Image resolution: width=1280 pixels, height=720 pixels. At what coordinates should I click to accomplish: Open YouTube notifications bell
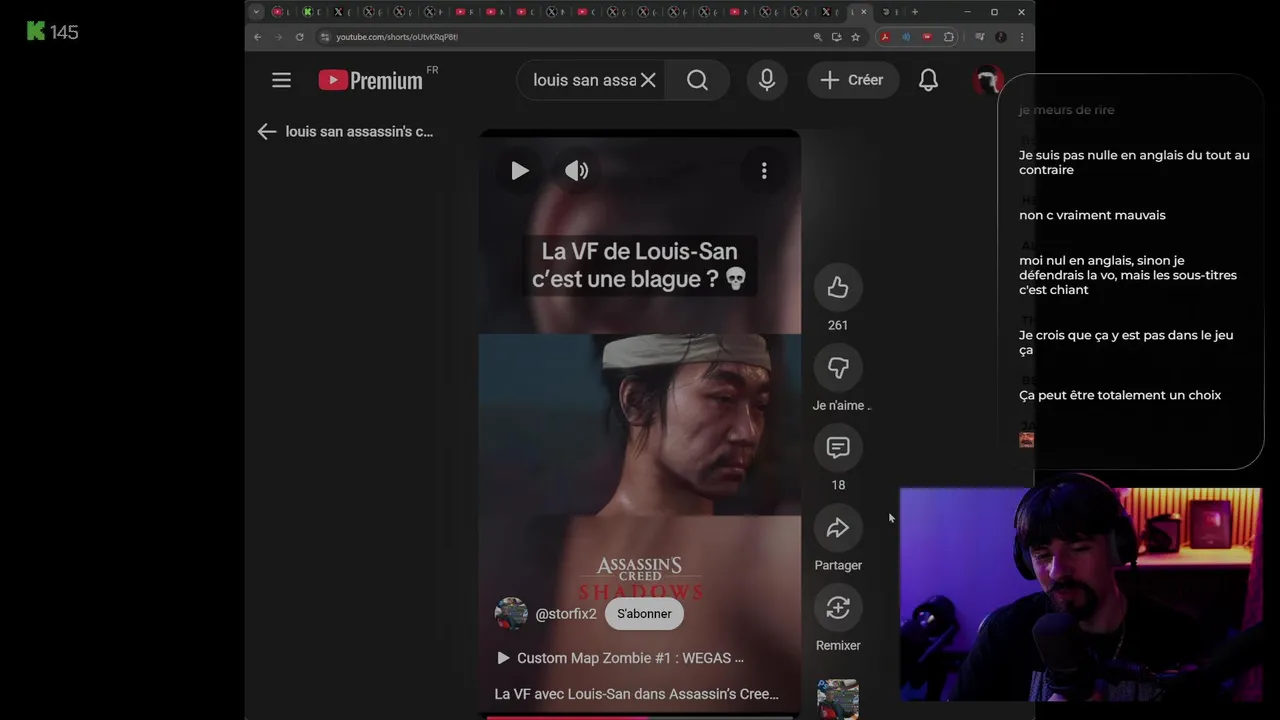coord(929,80)
